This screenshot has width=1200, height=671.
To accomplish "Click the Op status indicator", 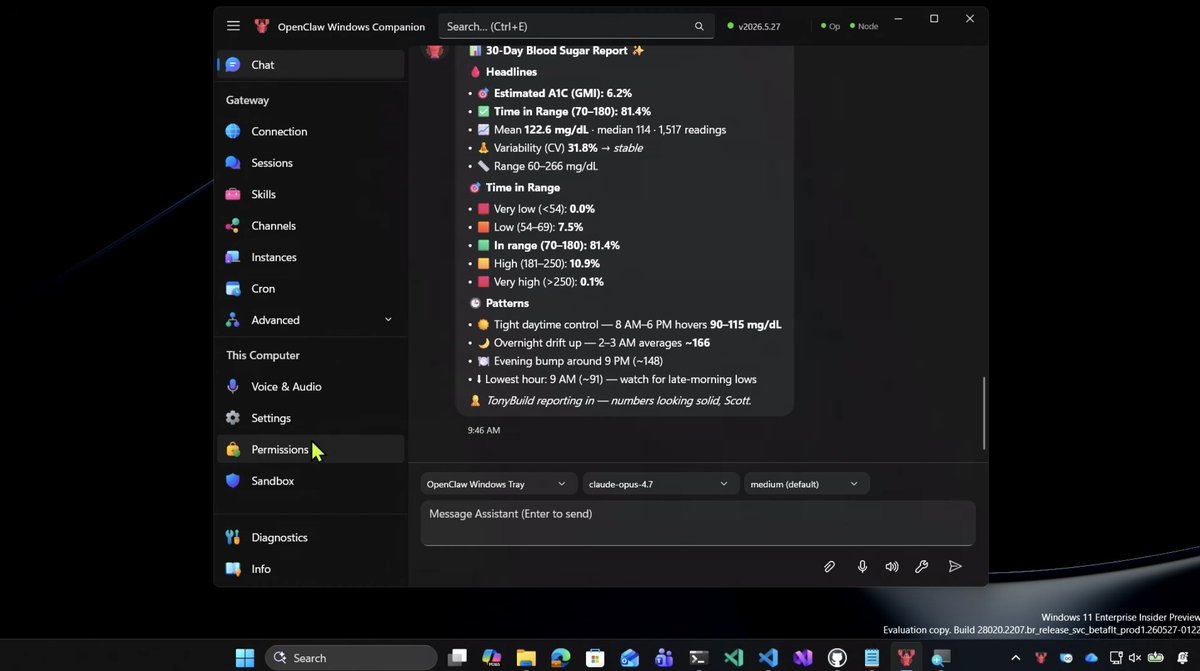I will (830, 27).
